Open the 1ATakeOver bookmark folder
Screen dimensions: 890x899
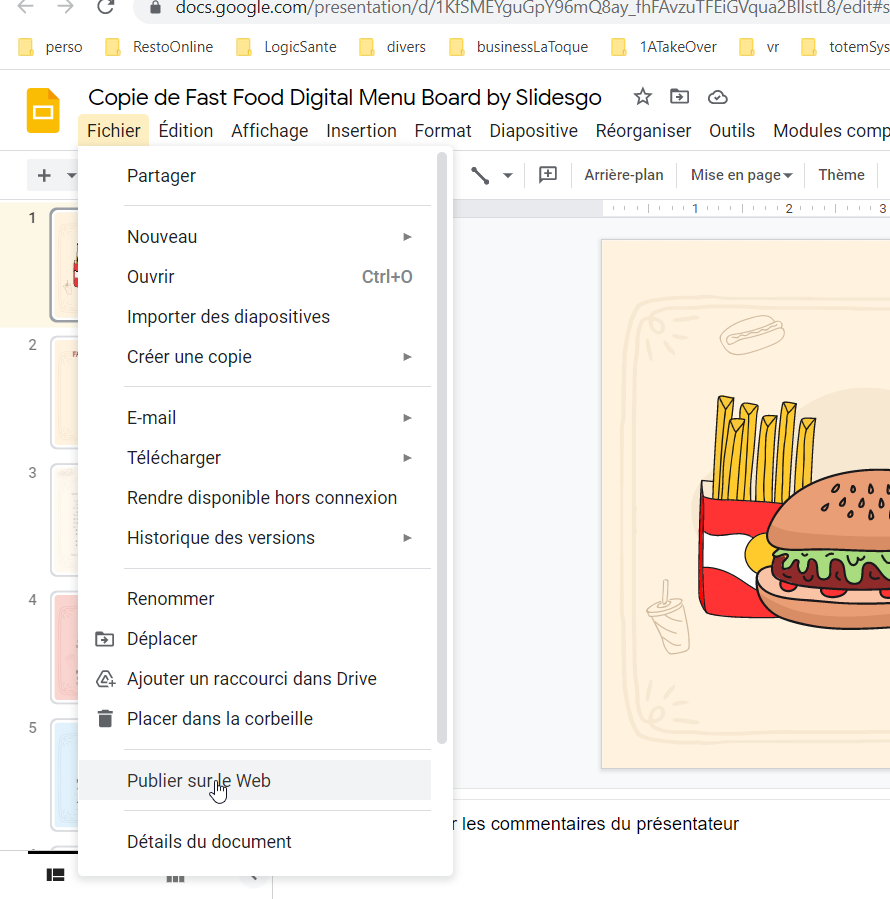click(664, 47)
